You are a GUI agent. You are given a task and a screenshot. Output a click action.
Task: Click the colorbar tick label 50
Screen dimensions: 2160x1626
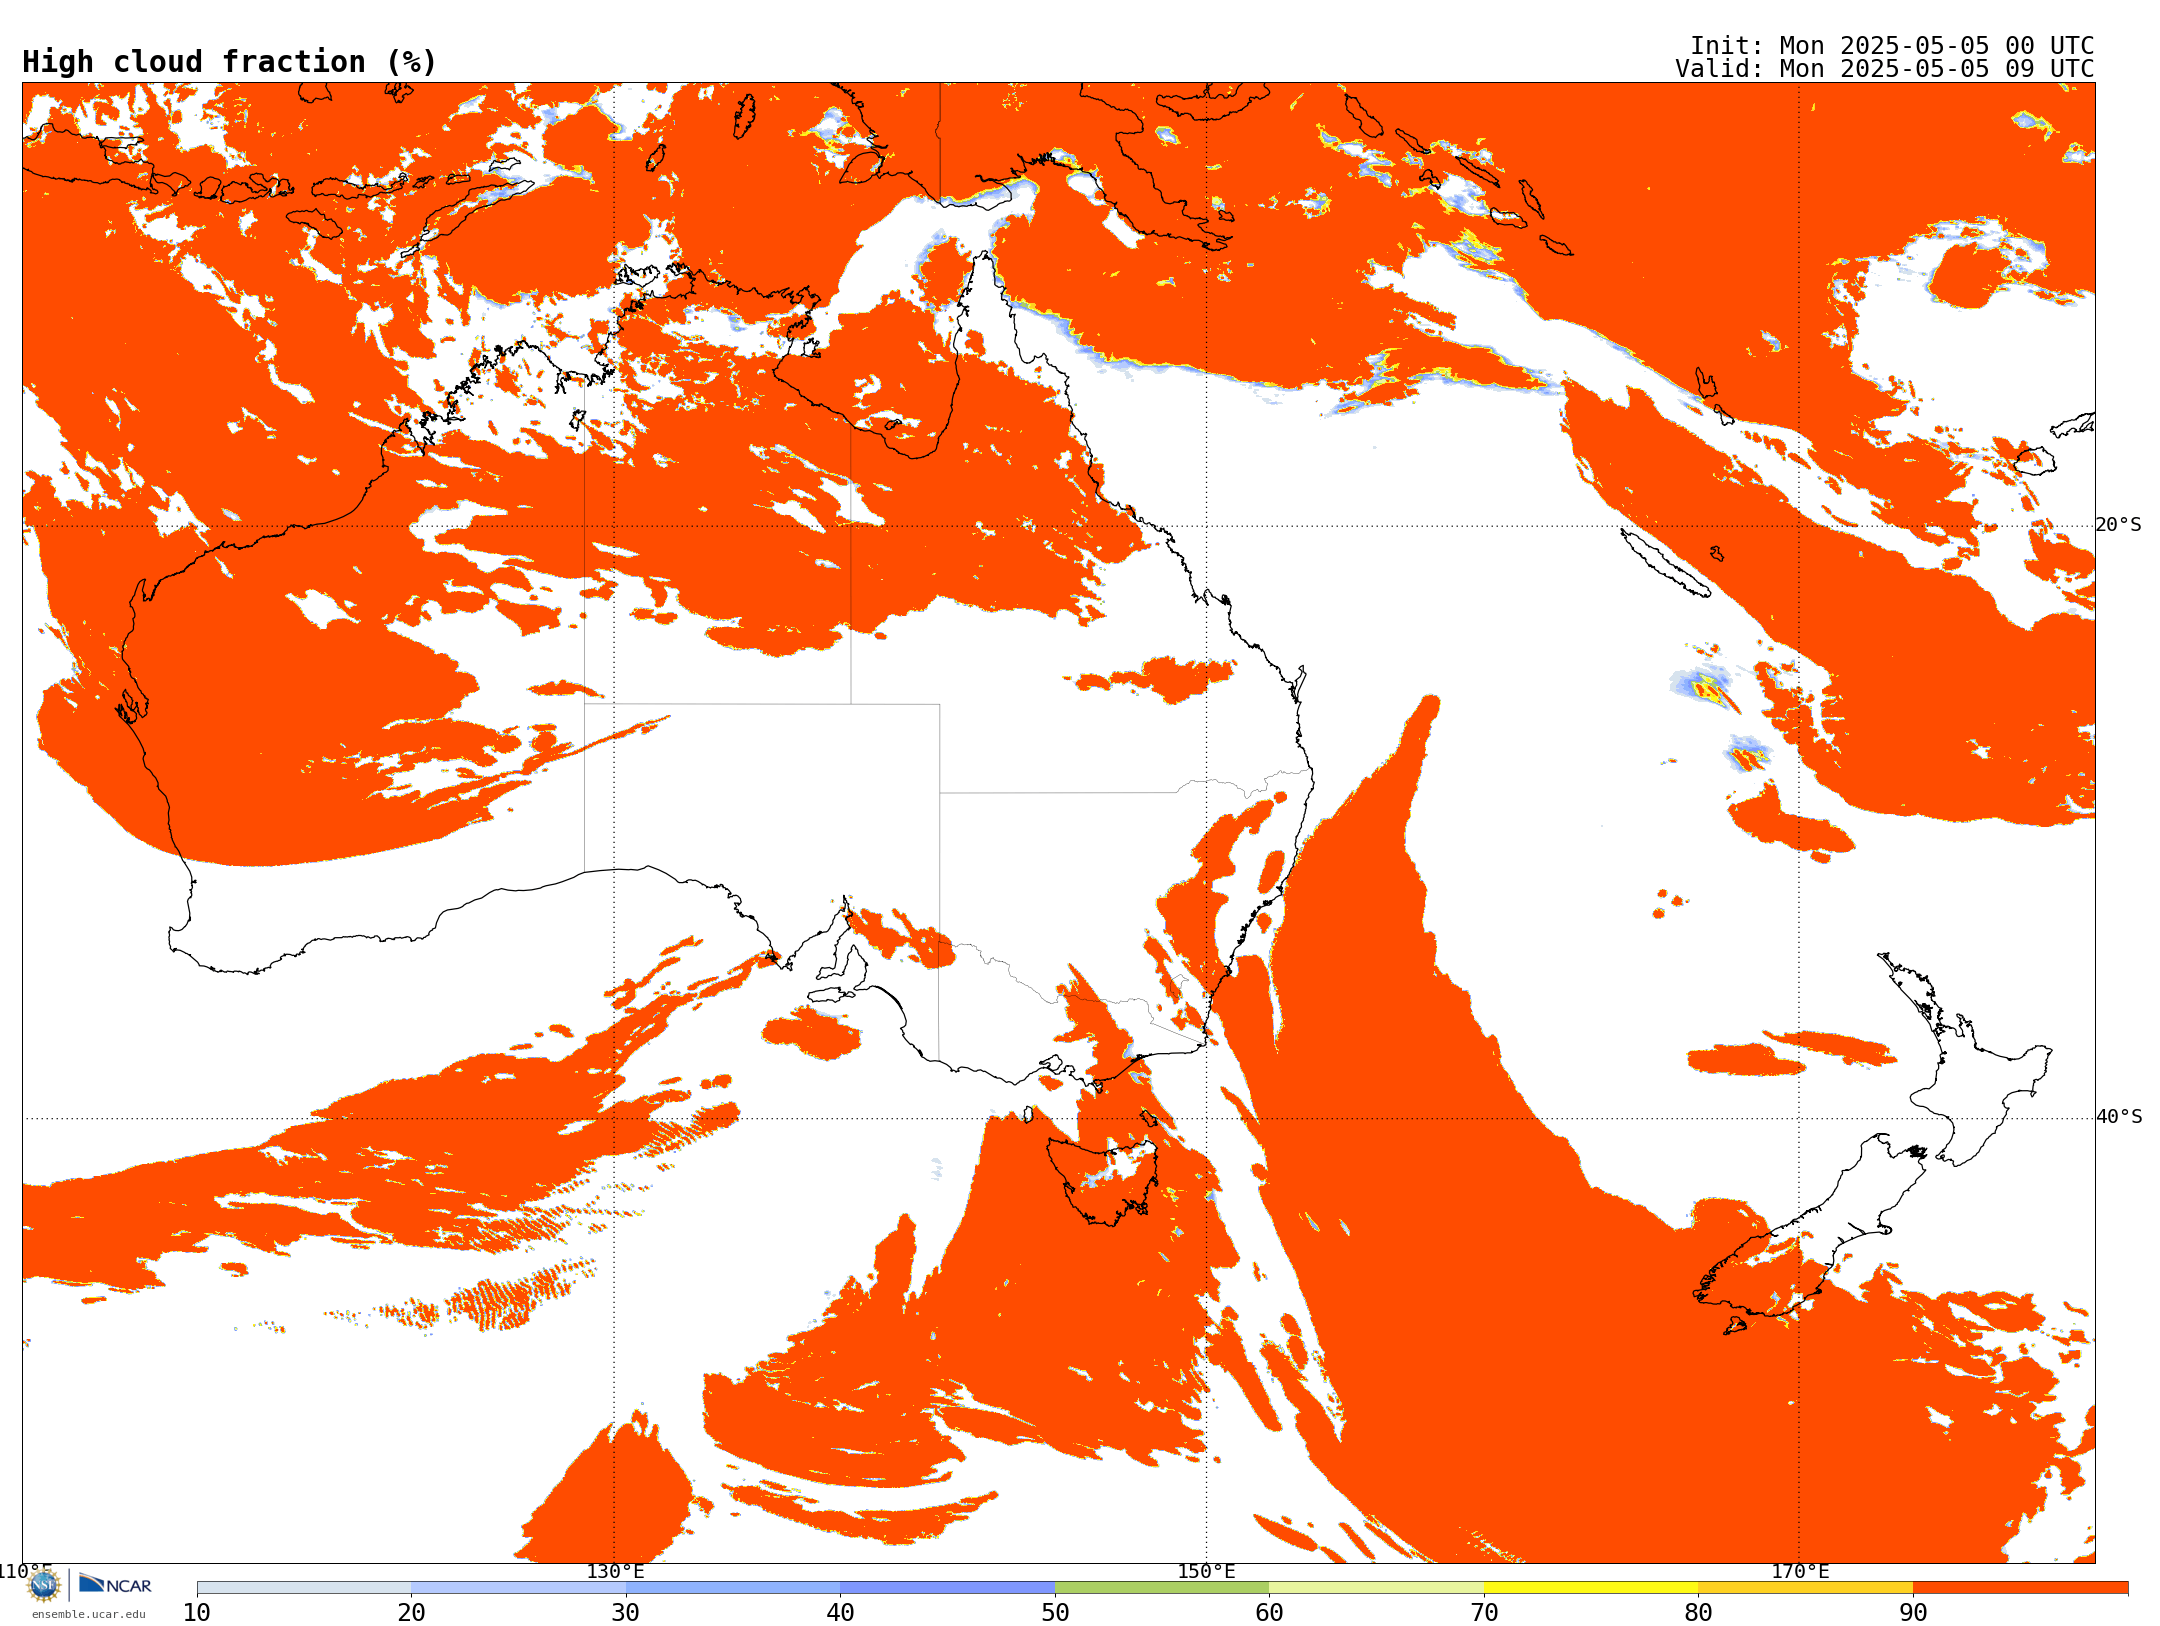click(x=1055, y=1612)
